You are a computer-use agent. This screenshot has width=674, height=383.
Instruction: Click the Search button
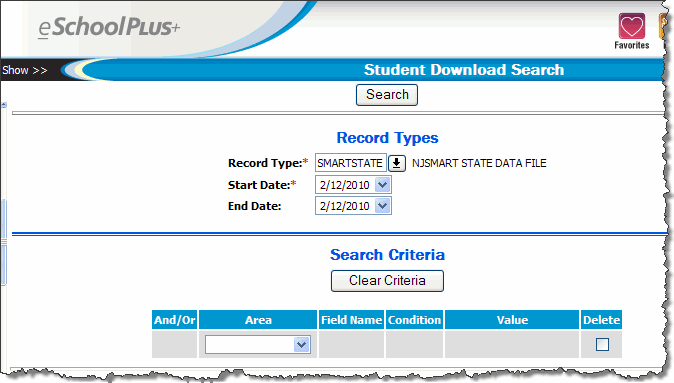pos(387,95)
